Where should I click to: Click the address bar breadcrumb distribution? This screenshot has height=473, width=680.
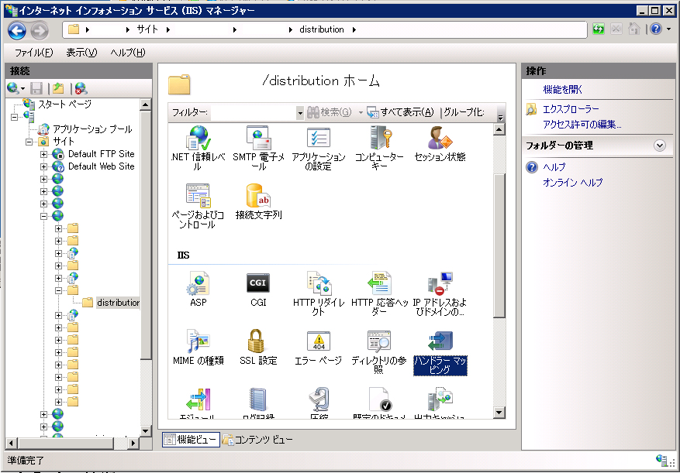pos(321,29)
